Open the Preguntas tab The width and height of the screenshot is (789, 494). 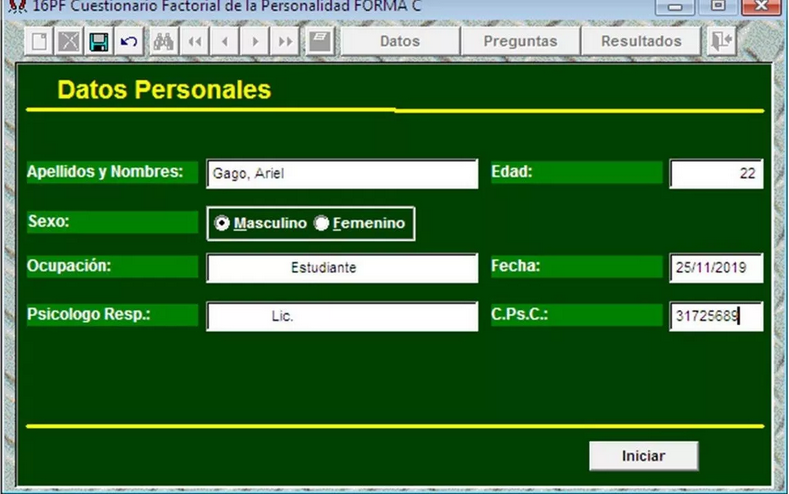520,41
